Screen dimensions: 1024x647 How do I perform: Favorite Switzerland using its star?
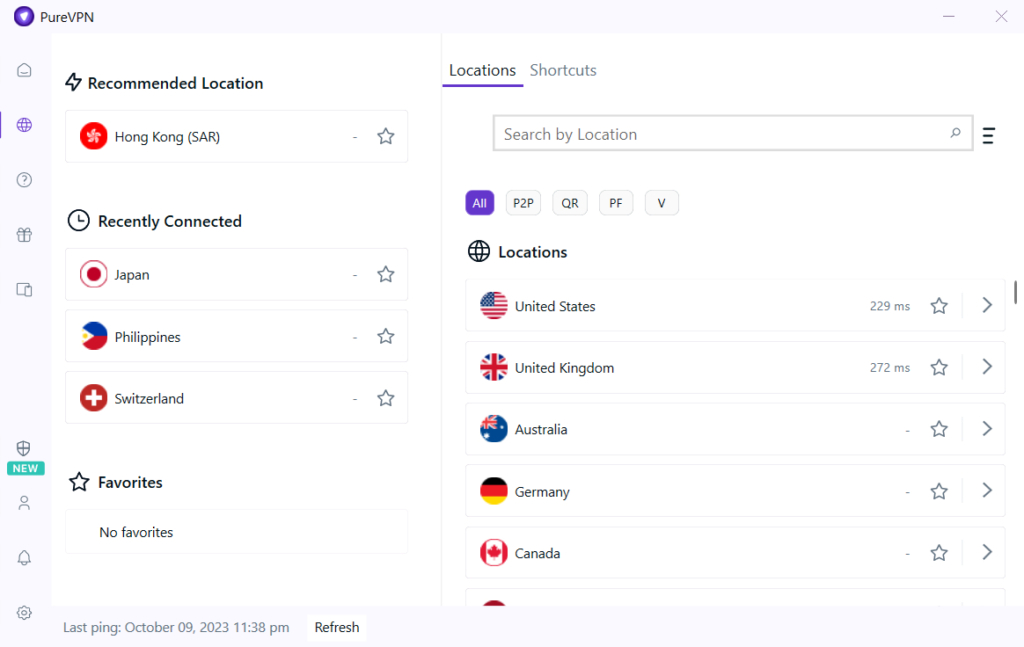coord(385,397)
